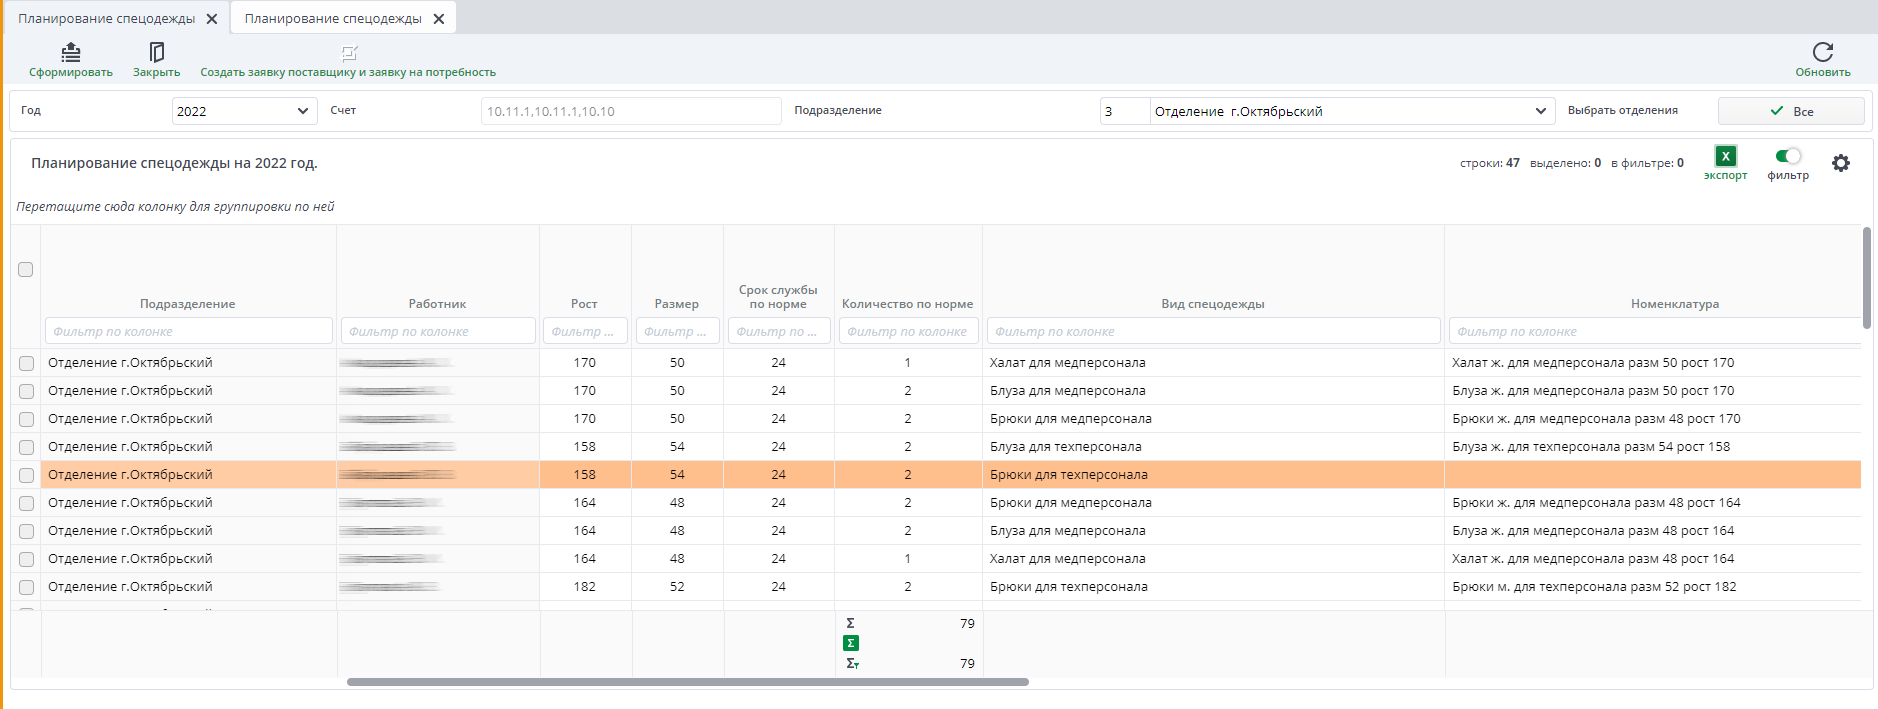Viewport: 1878px width, 709px height.
Task: Select checkbox for highlighted Брюки для техперсонала row
Action: point(27,475)
